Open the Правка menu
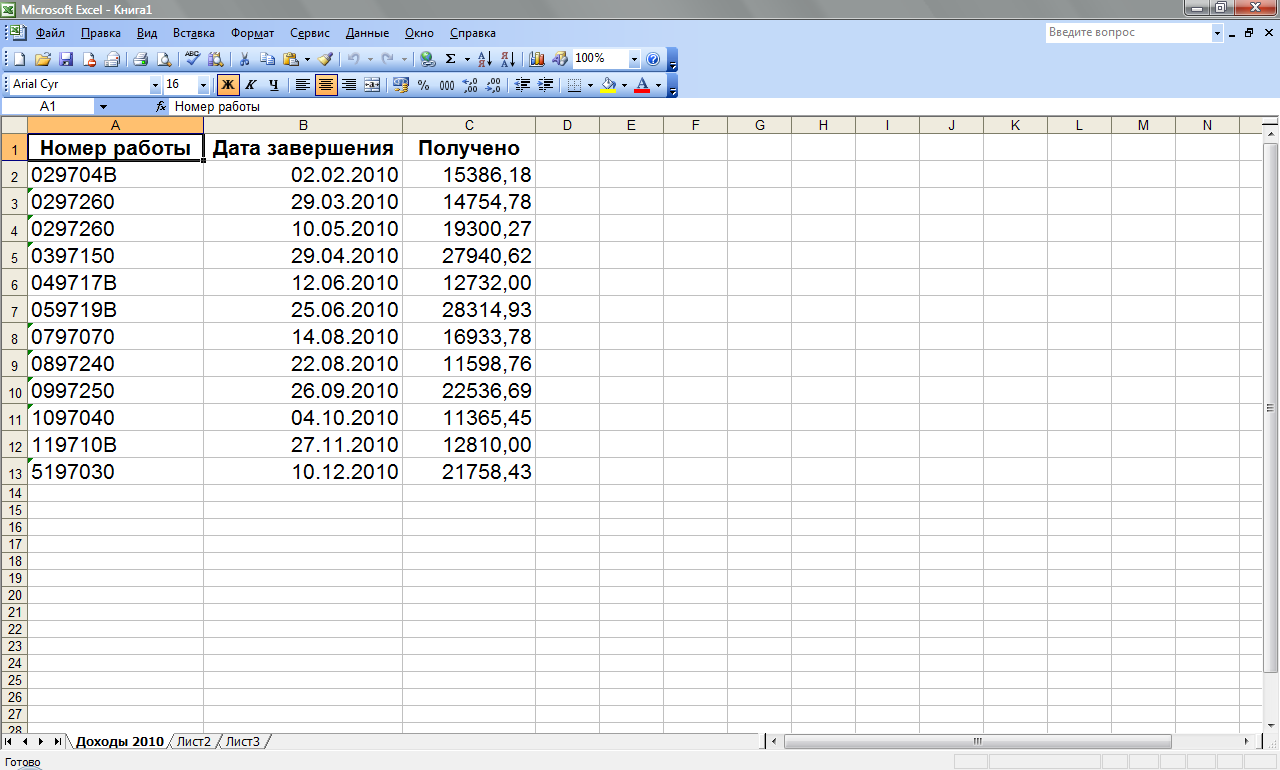 point(101,33)
